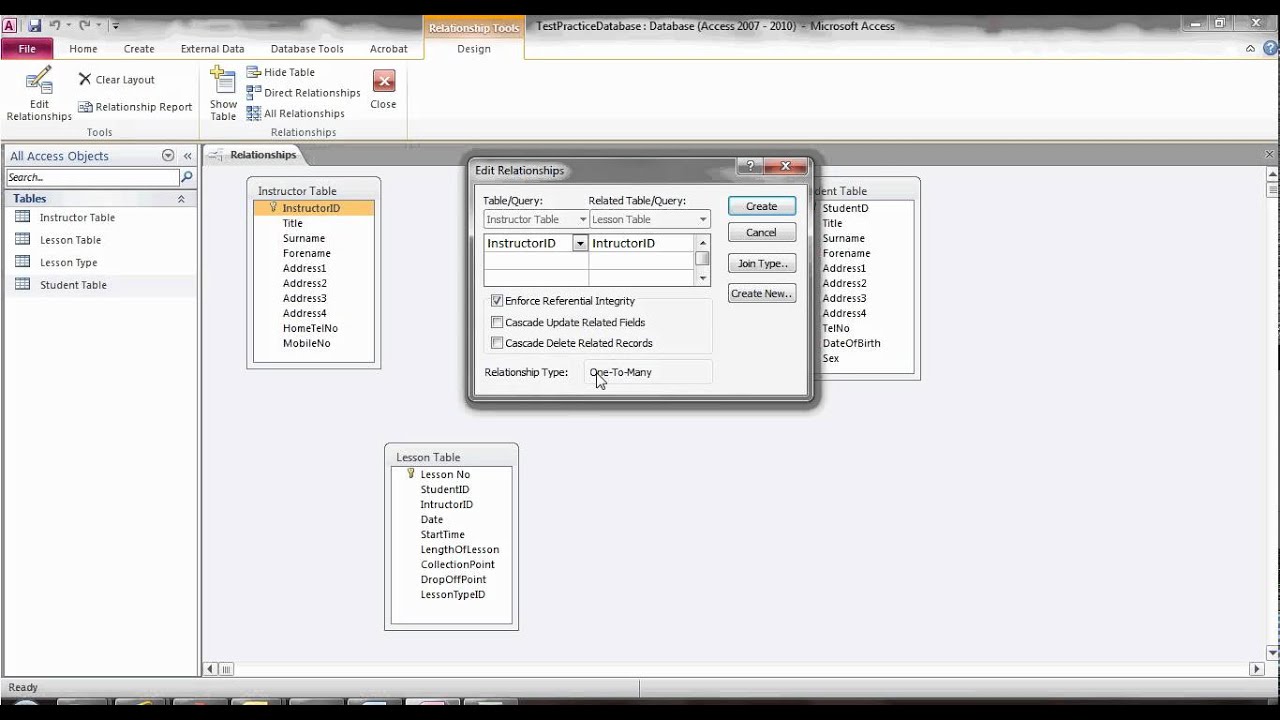This screenshot has width=1280, height=720.
Task: Open the Table/Query Instructor Table combo box
Action: [x=536, y=219]
